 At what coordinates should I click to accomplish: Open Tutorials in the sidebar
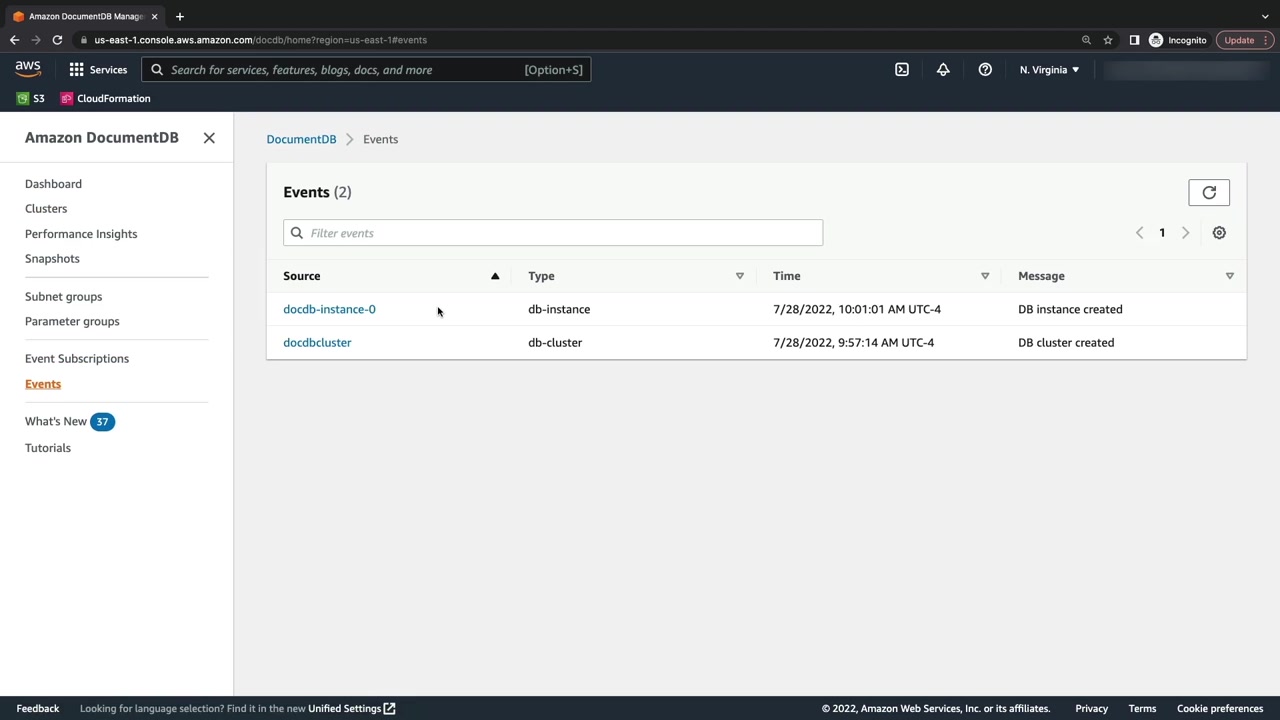click(x=48, y=448)
